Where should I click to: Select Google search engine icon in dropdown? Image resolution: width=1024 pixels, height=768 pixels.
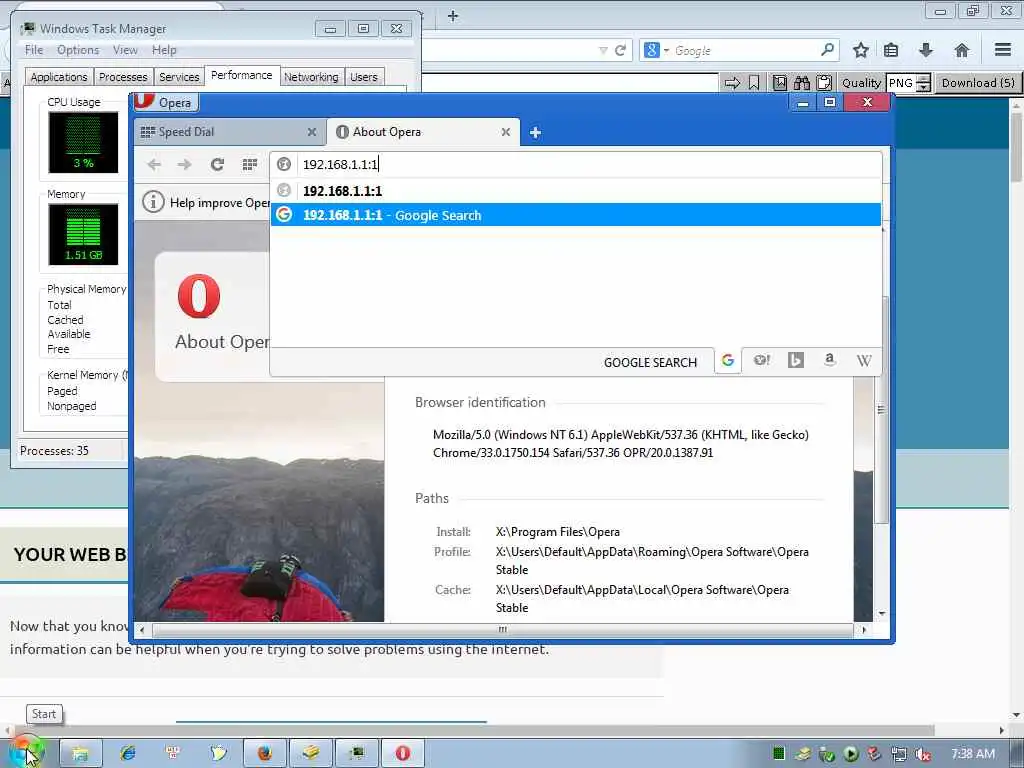[x=728, y=360]
